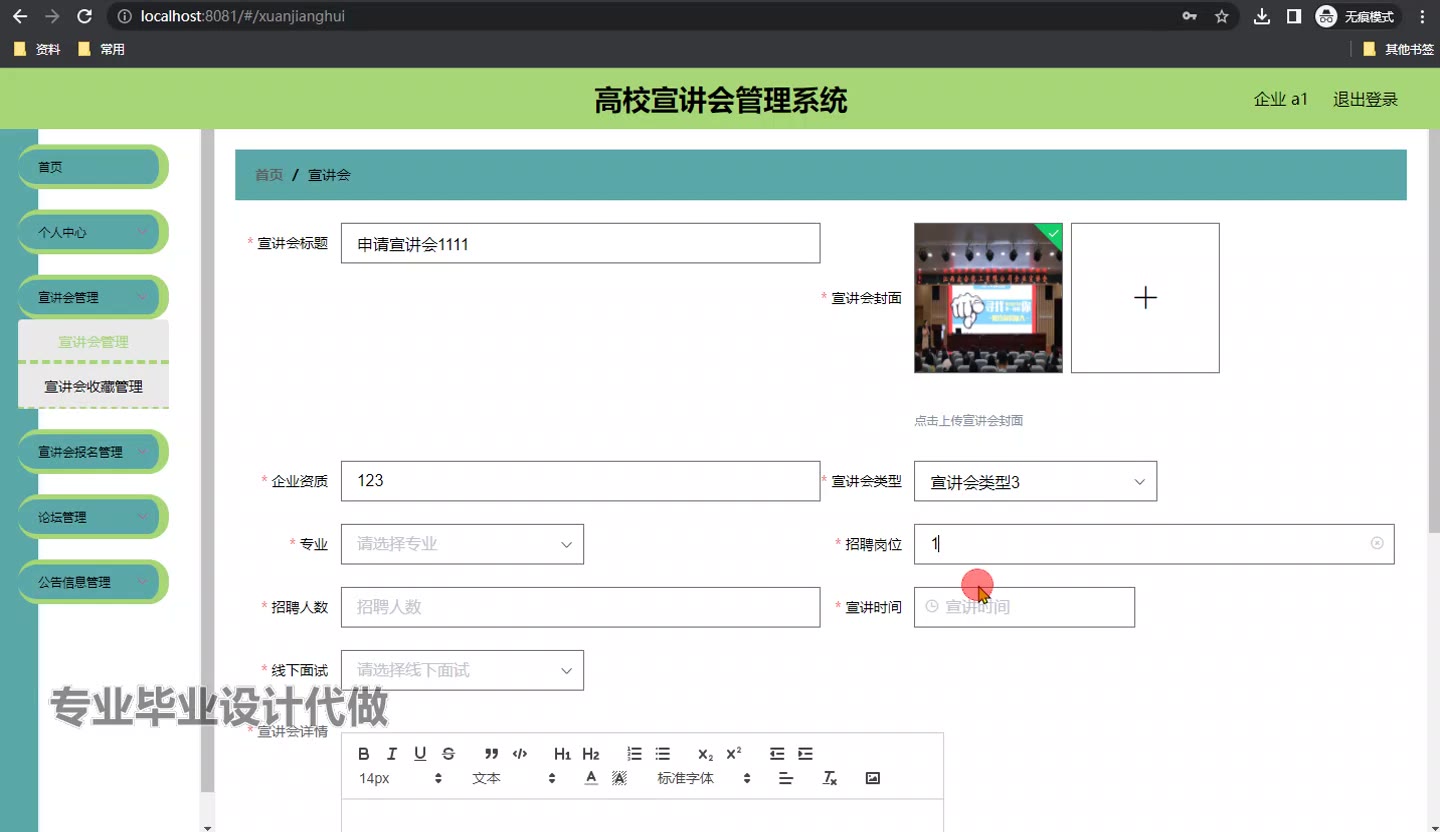Insert a code block in editor

click(x=520, y=754)
